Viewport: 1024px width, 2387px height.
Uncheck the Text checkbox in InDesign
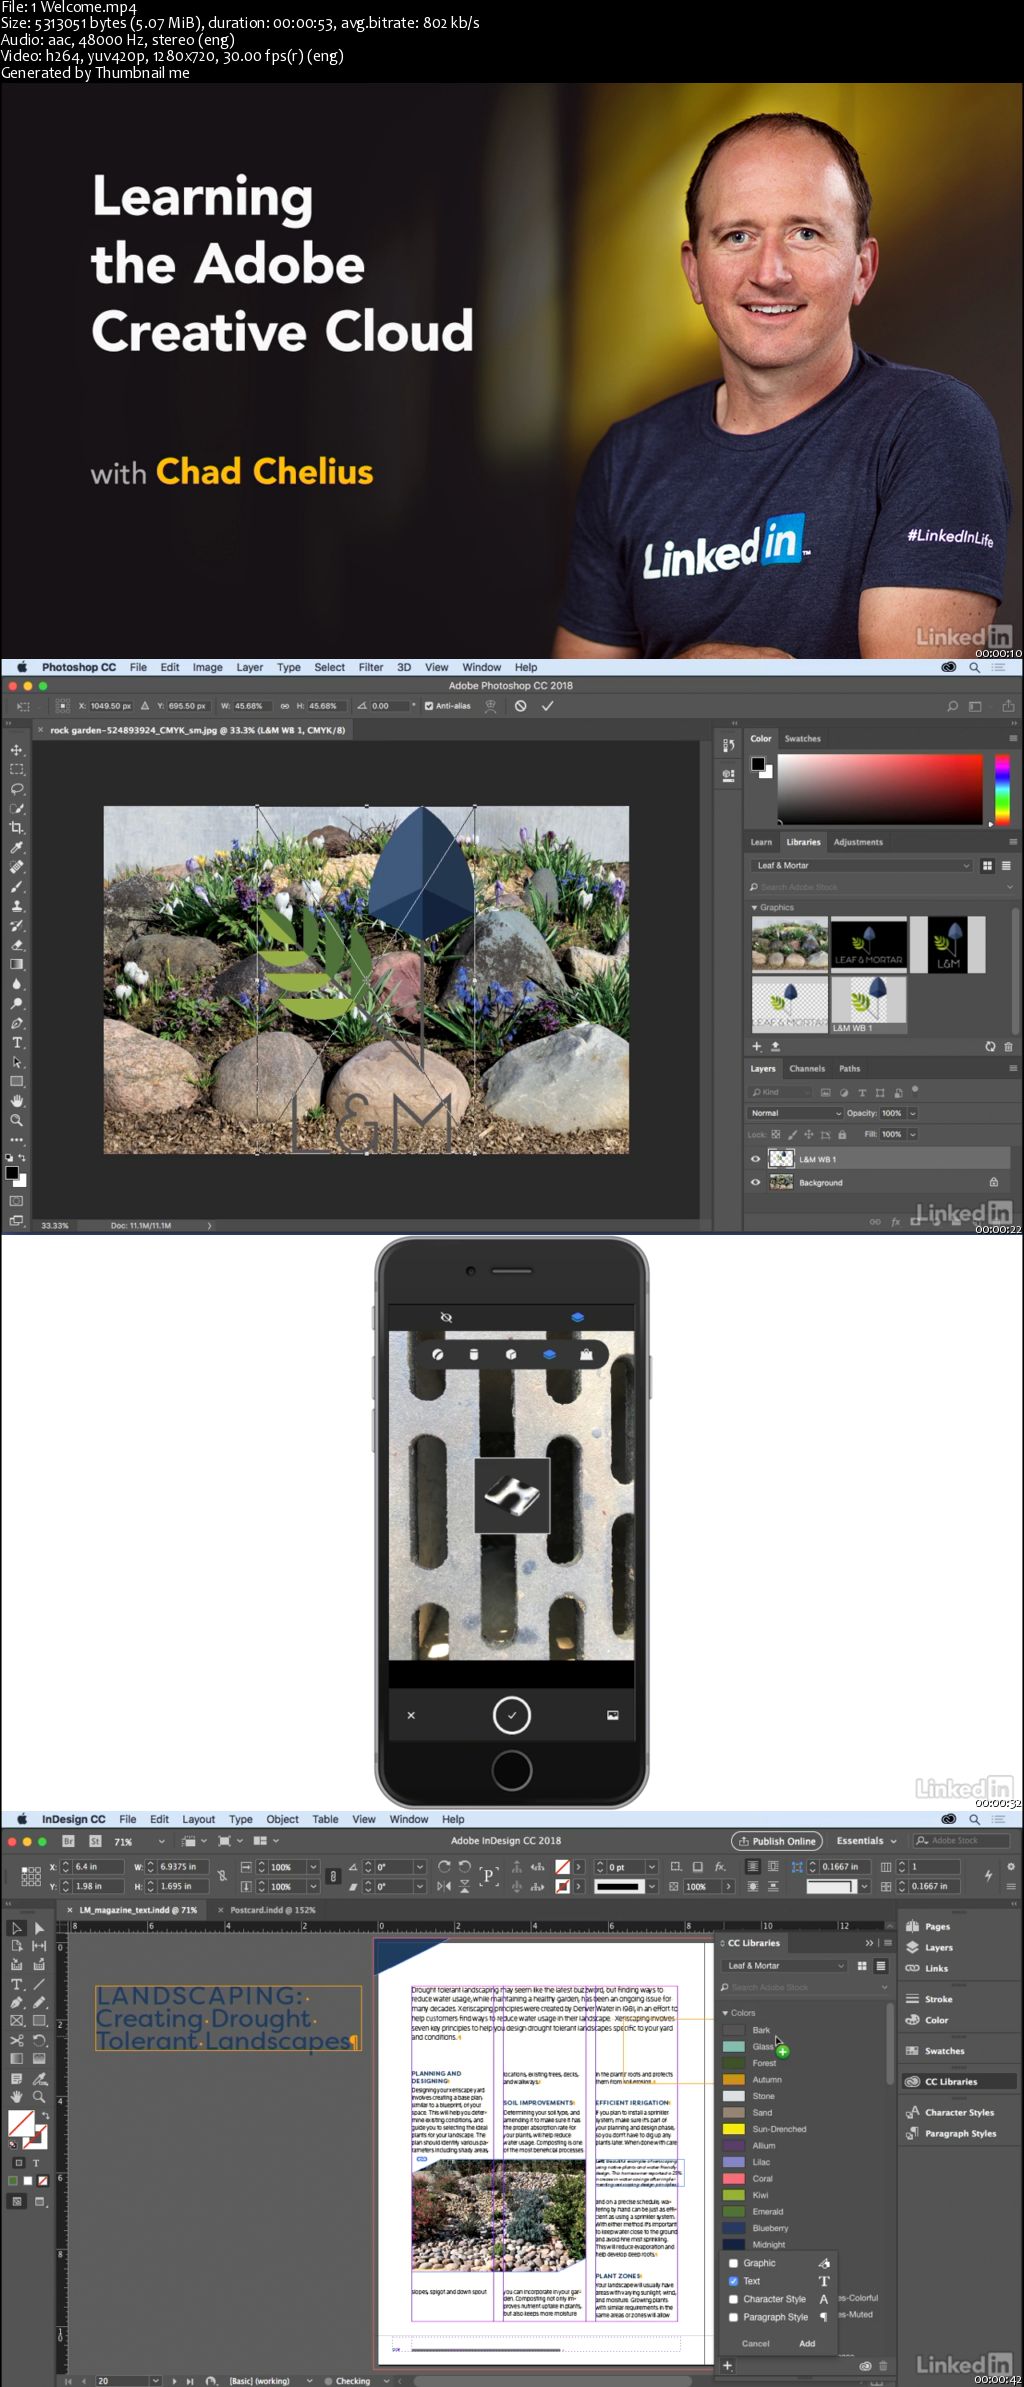click(x=733, y=2281)
